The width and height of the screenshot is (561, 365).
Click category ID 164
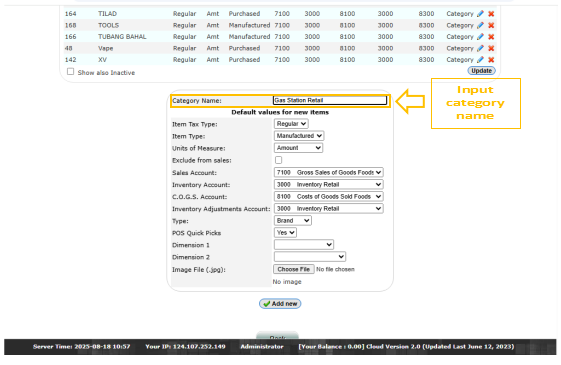click(70, 14)
